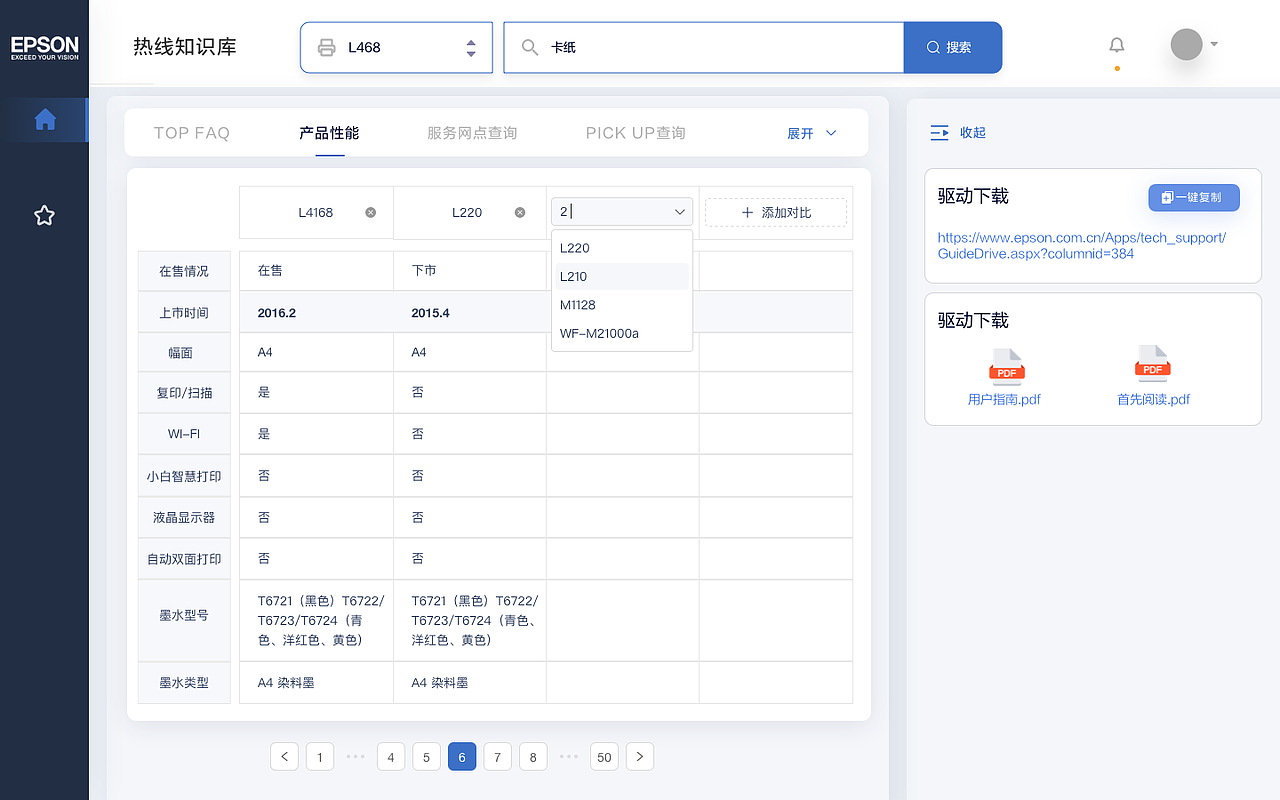Click the printer icon in model selector
Image resolution: width=1280 pixels, height=800 pixels.
(x=328, y=46)
